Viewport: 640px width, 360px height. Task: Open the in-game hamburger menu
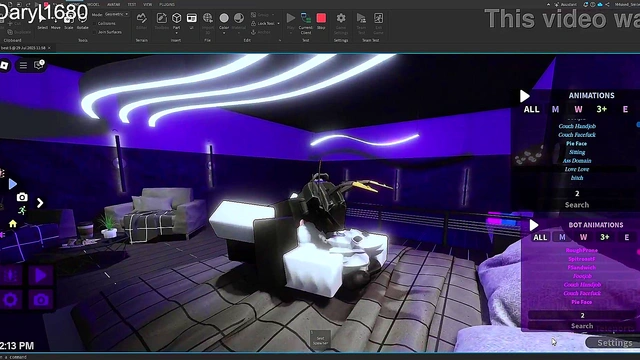23,65
